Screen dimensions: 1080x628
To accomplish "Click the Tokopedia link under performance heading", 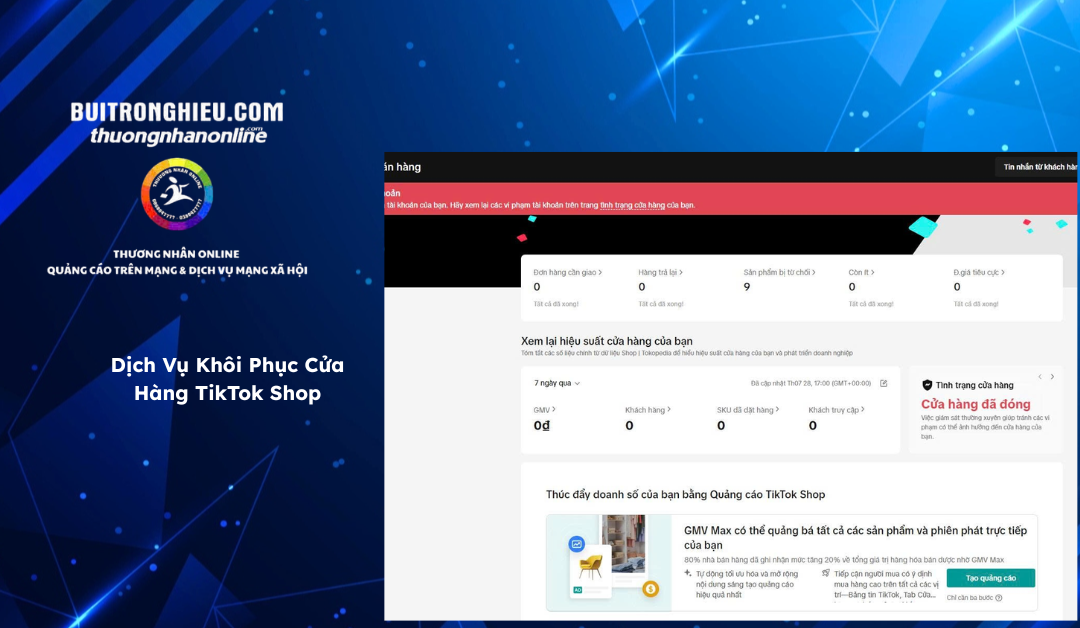I will pyautogui.click(x=660, y=353).
